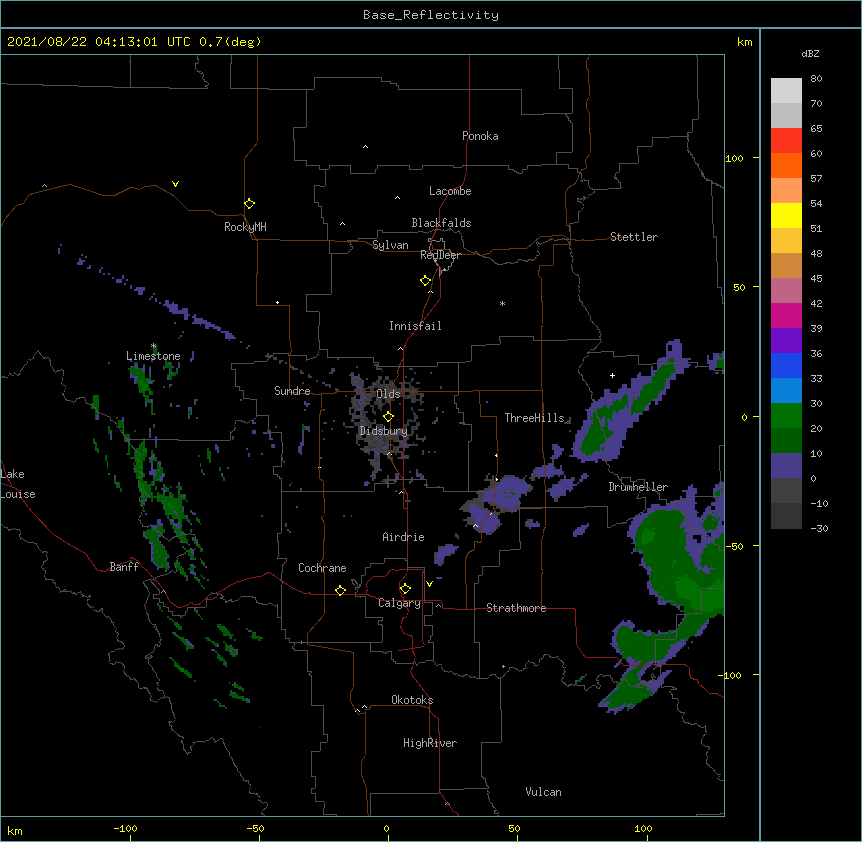Click the Airdrie city label
The height and width of the screenshot is (842, 862).
point(403,537)
